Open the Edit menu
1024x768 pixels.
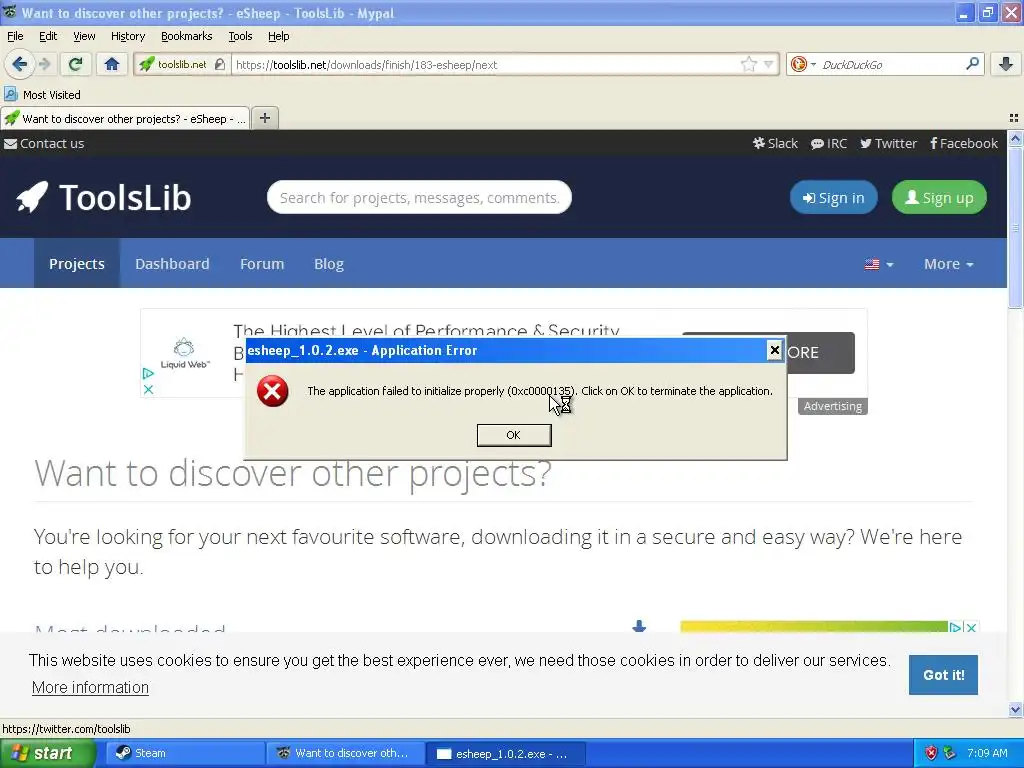tap(48, 36)
